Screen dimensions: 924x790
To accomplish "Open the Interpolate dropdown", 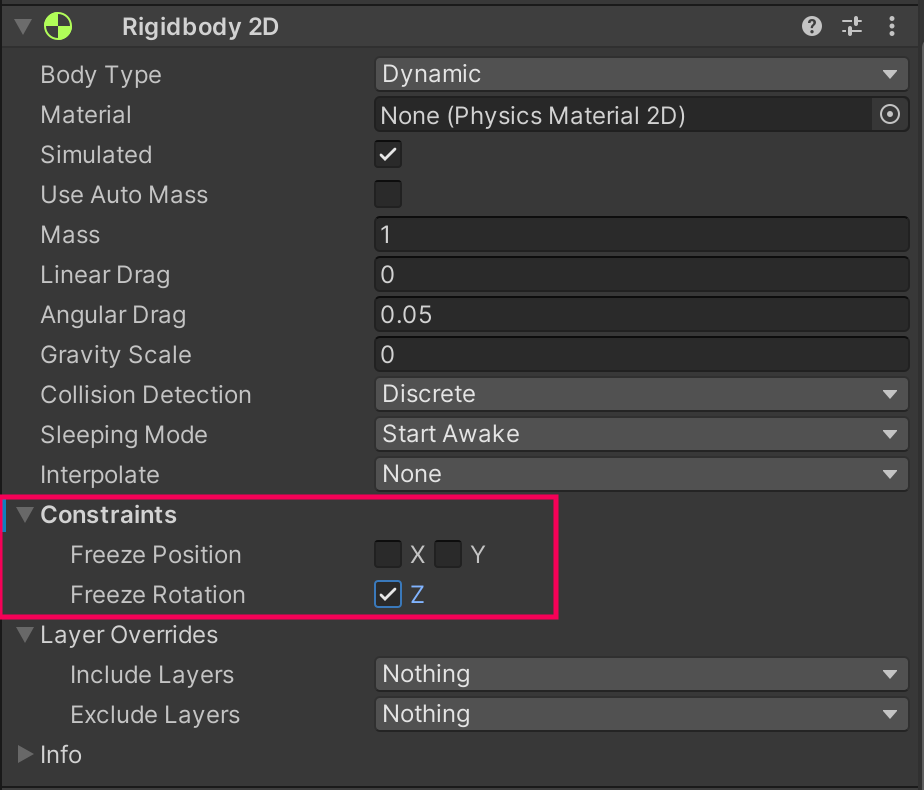I will tap(641, 475).
